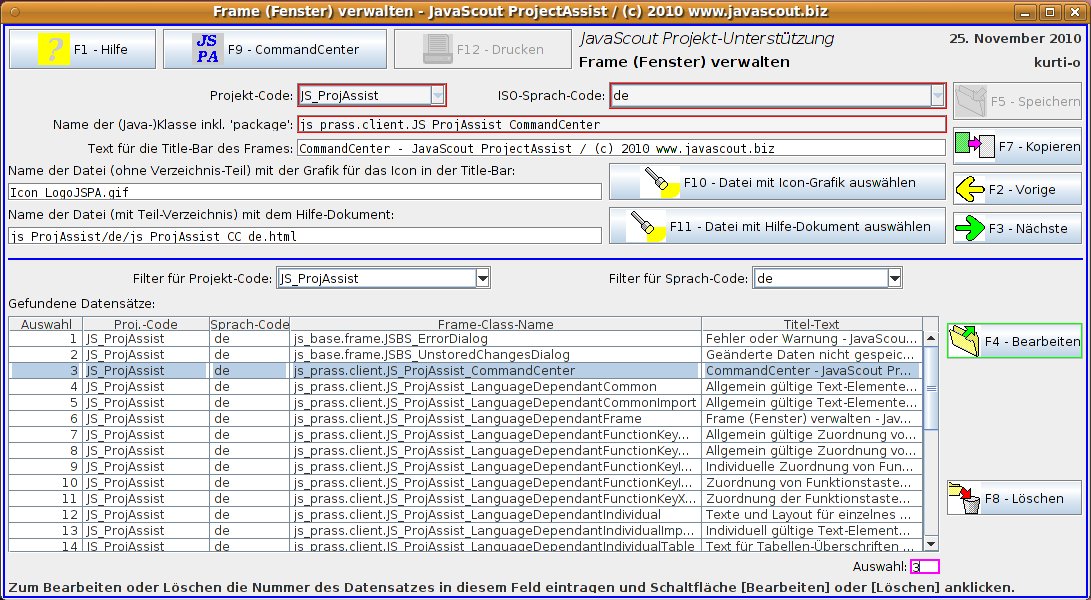The width and height of the screenshot is (1091, 600).
Task: Go to previous record with yellow arrow
Action: pos(970,188)
